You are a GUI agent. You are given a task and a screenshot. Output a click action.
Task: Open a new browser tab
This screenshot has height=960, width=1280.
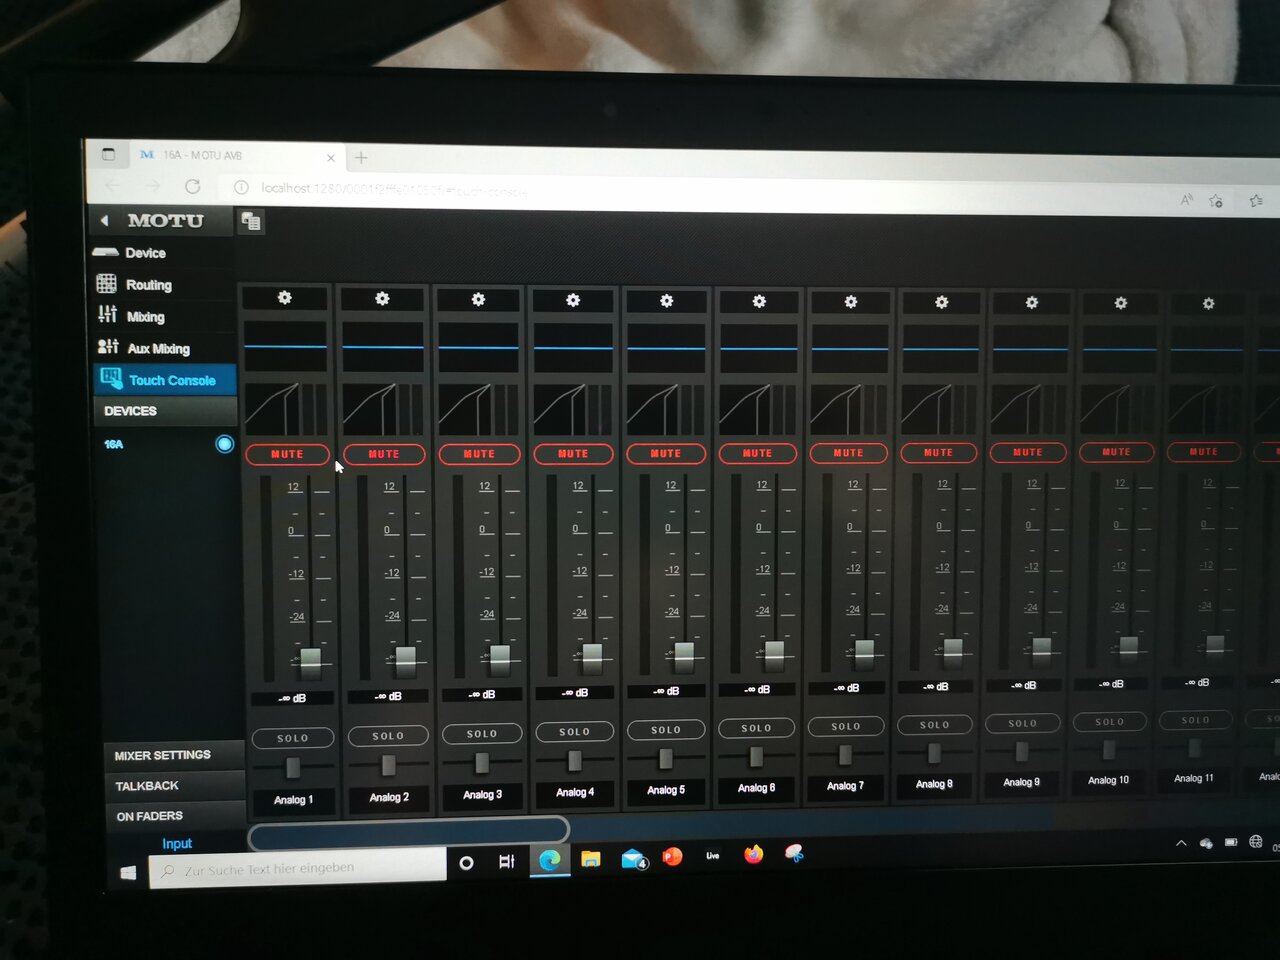(x=361, y=158)
